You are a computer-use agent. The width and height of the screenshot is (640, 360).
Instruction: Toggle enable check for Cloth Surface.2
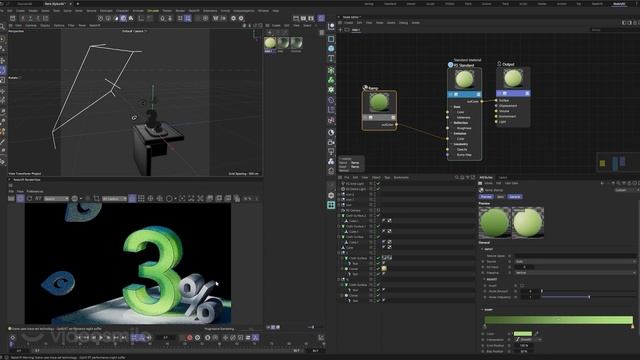[378, 216]
